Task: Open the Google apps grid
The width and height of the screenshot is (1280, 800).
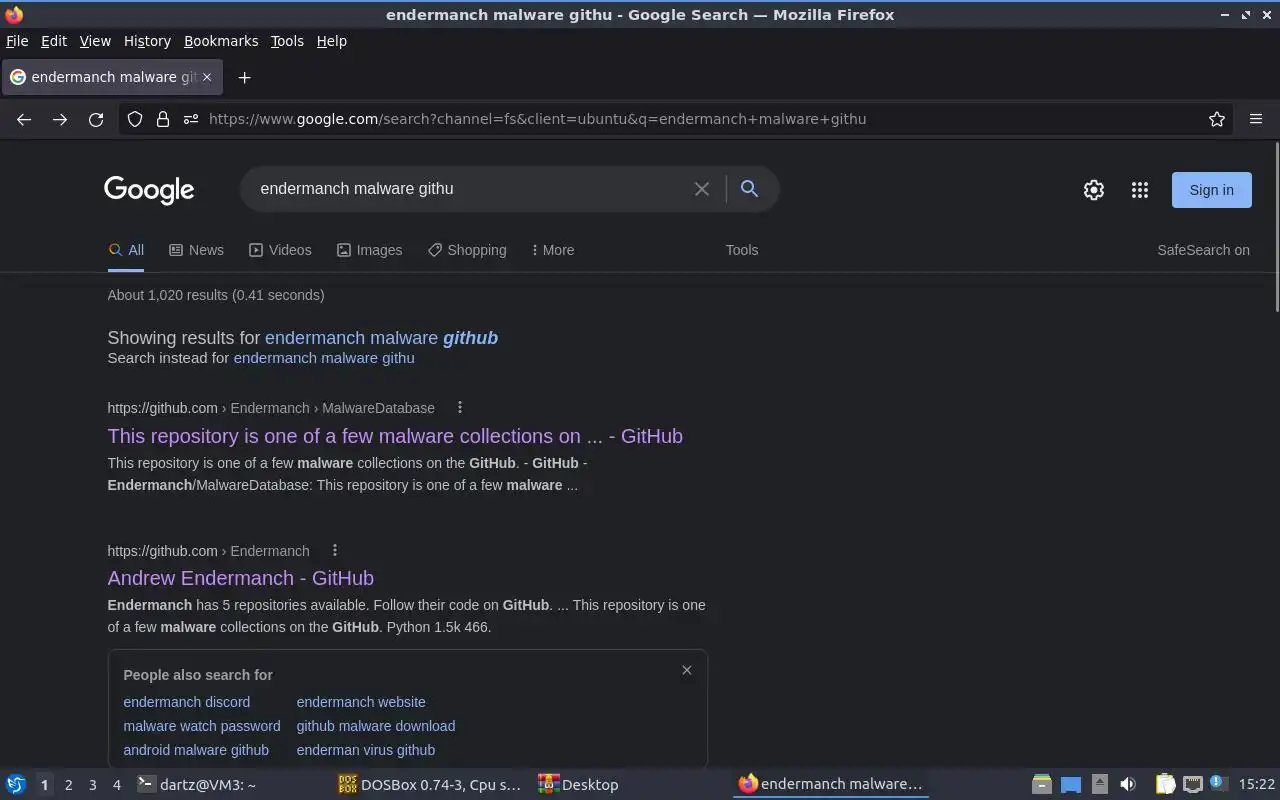Action: click(1140, 190)
